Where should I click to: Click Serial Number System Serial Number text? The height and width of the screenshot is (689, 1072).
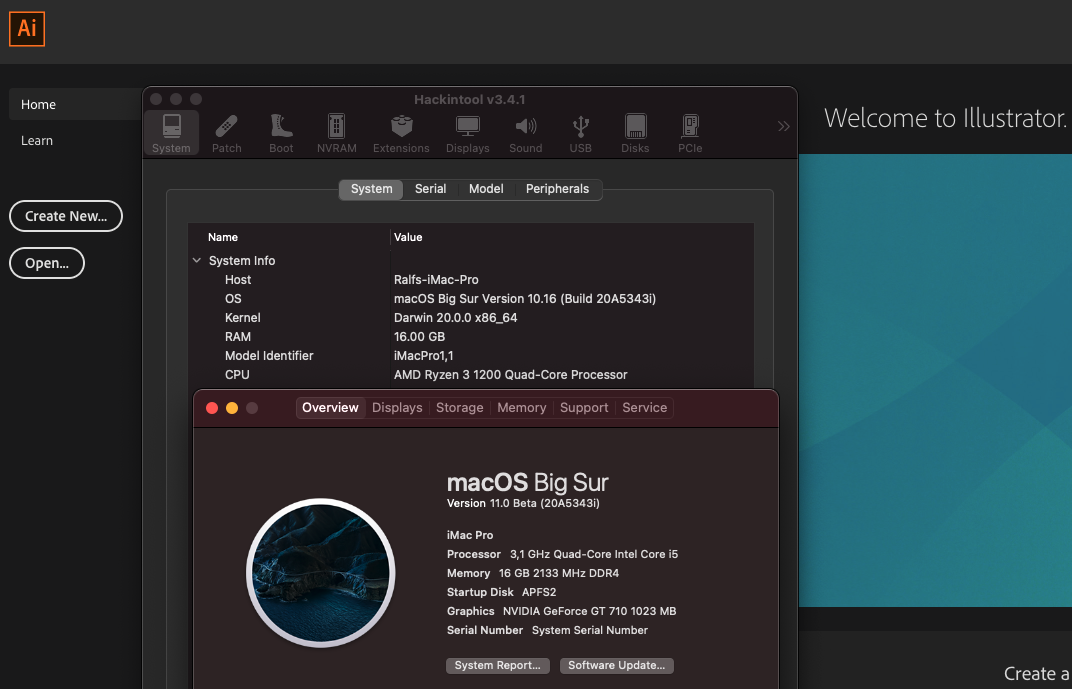pyautogui.click(x=547, y=630)
